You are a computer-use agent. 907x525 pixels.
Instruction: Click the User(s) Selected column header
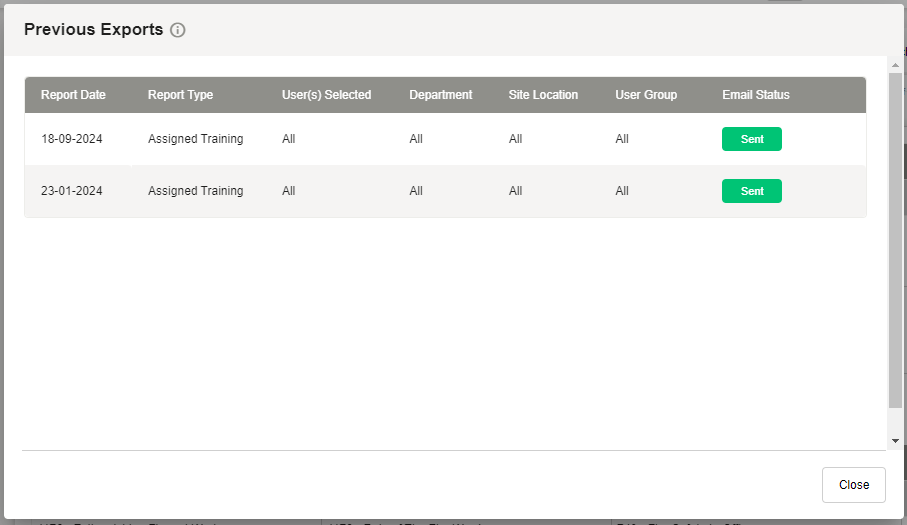coord(326,95)
